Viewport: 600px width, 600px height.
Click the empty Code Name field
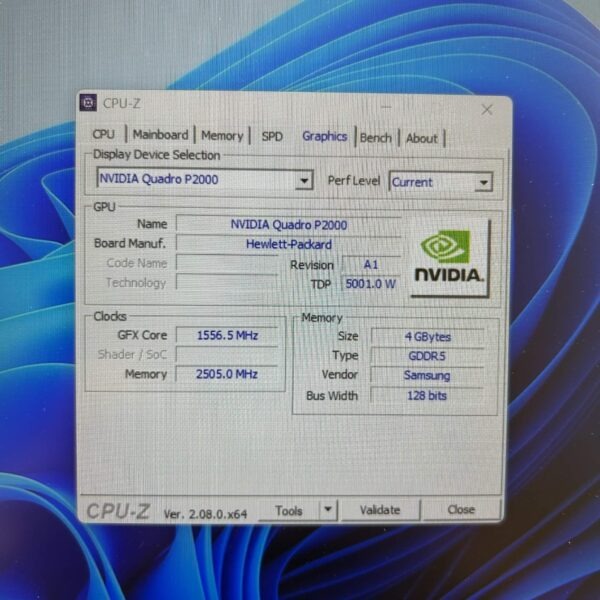[x=227, y=263]
